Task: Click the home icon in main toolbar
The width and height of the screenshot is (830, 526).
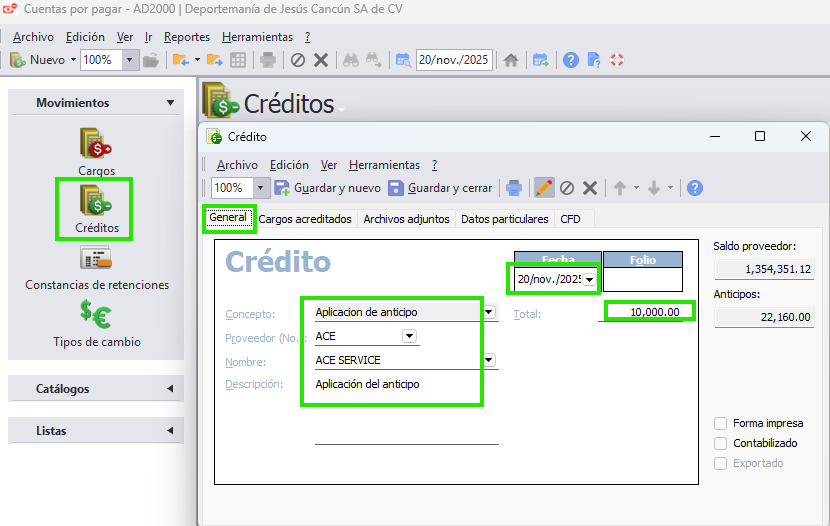Action: click(511, 60)
